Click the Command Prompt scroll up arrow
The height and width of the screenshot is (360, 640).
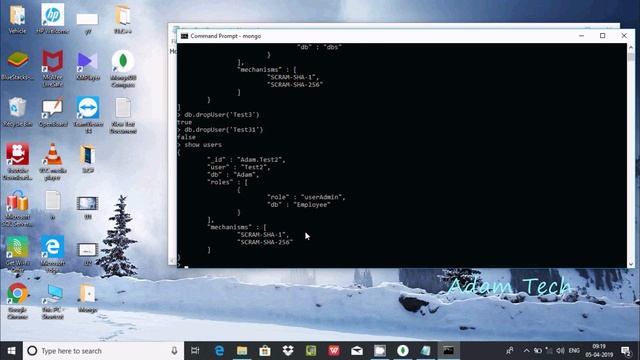[x=631, y=47]
